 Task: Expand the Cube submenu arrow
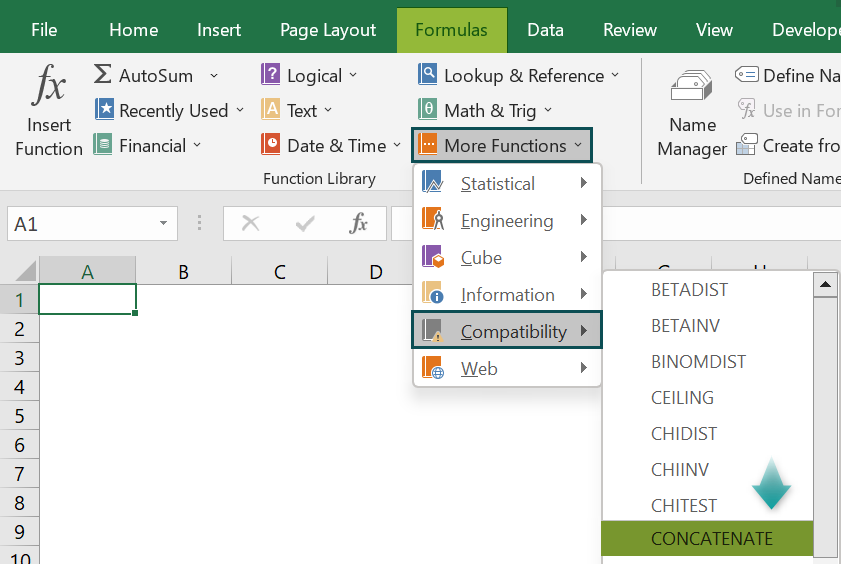tap(584, 257)
